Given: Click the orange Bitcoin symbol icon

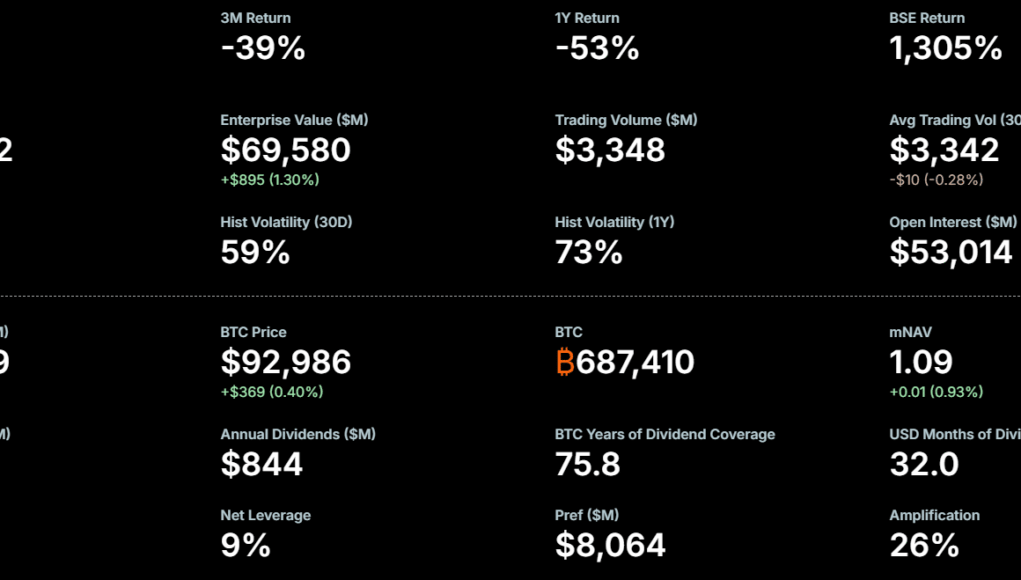Looking at the screenshot, I should point(565,362).
